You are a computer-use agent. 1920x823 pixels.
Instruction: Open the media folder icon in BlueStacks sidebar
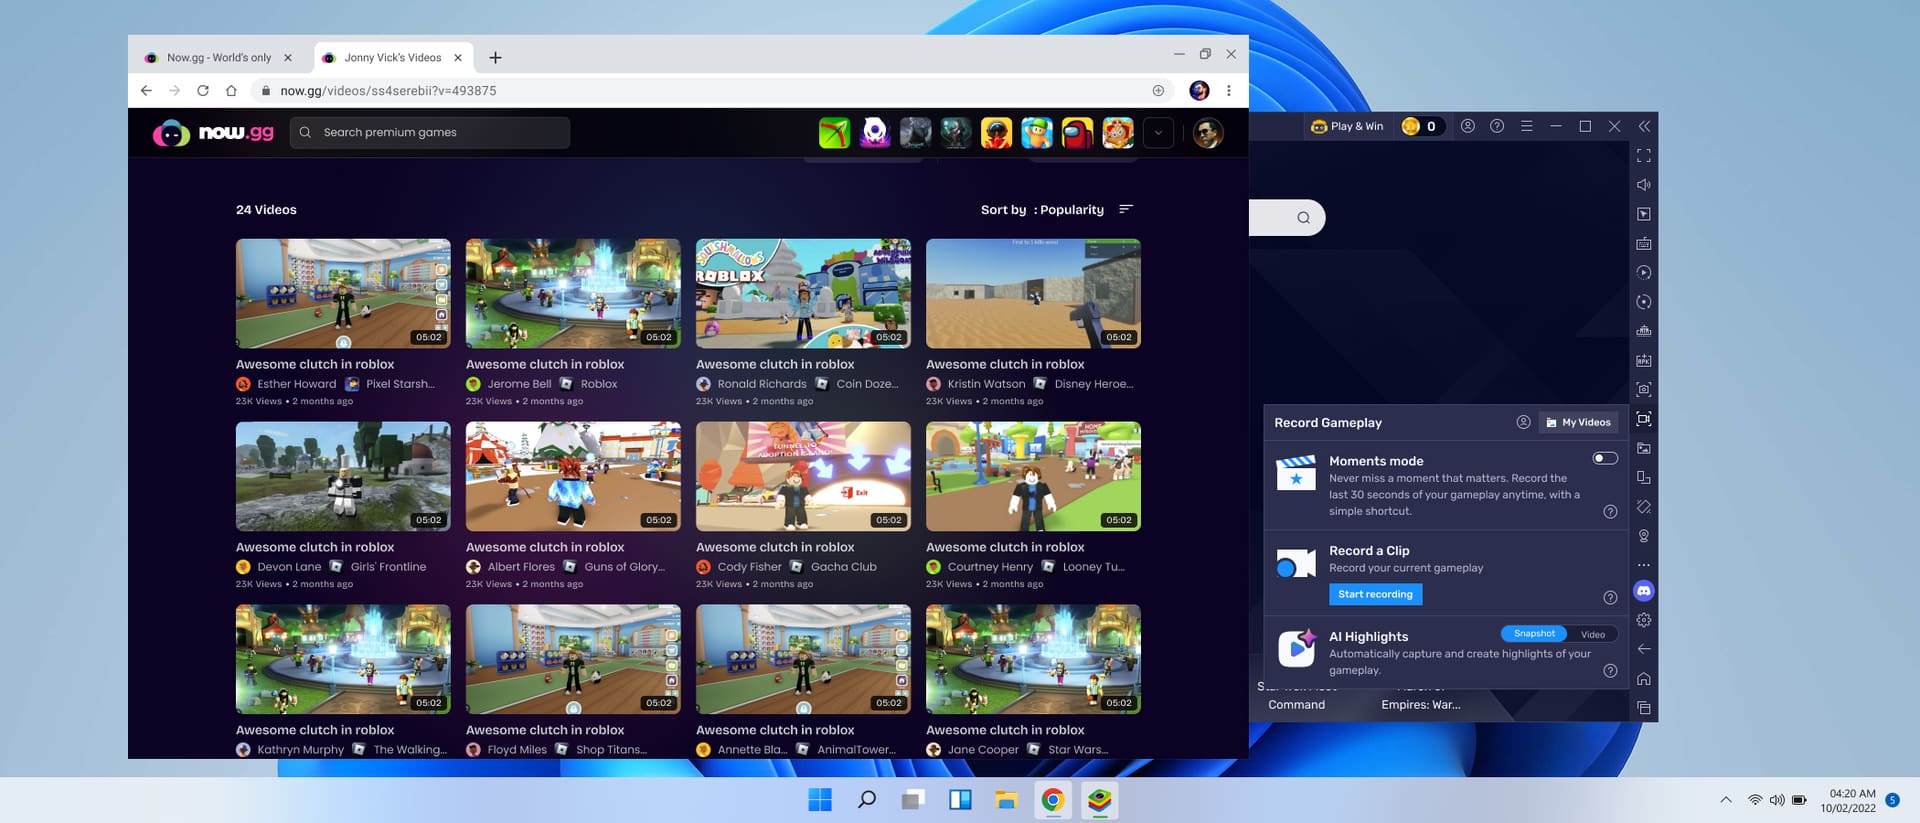click(x=1644, y=448)
